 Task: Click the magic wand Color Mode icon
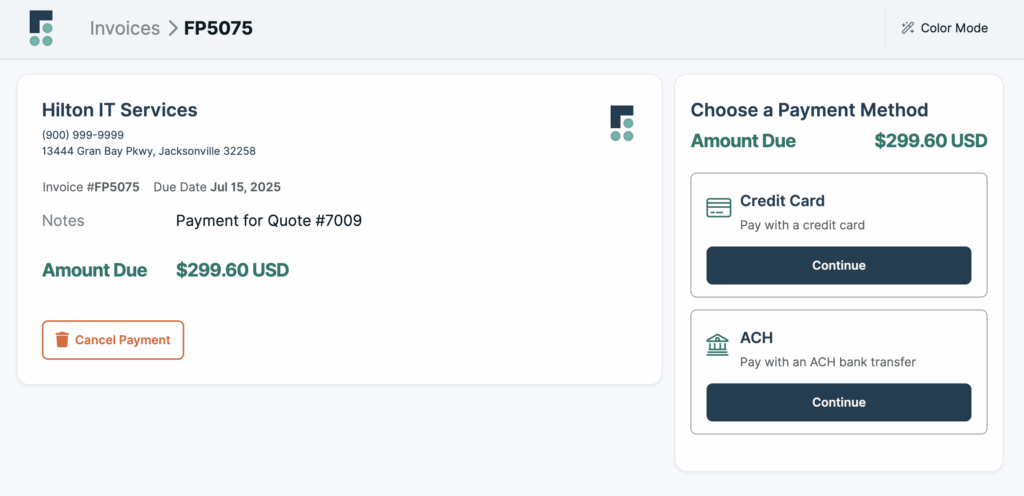pyautogui.click(x=907, y=28)
